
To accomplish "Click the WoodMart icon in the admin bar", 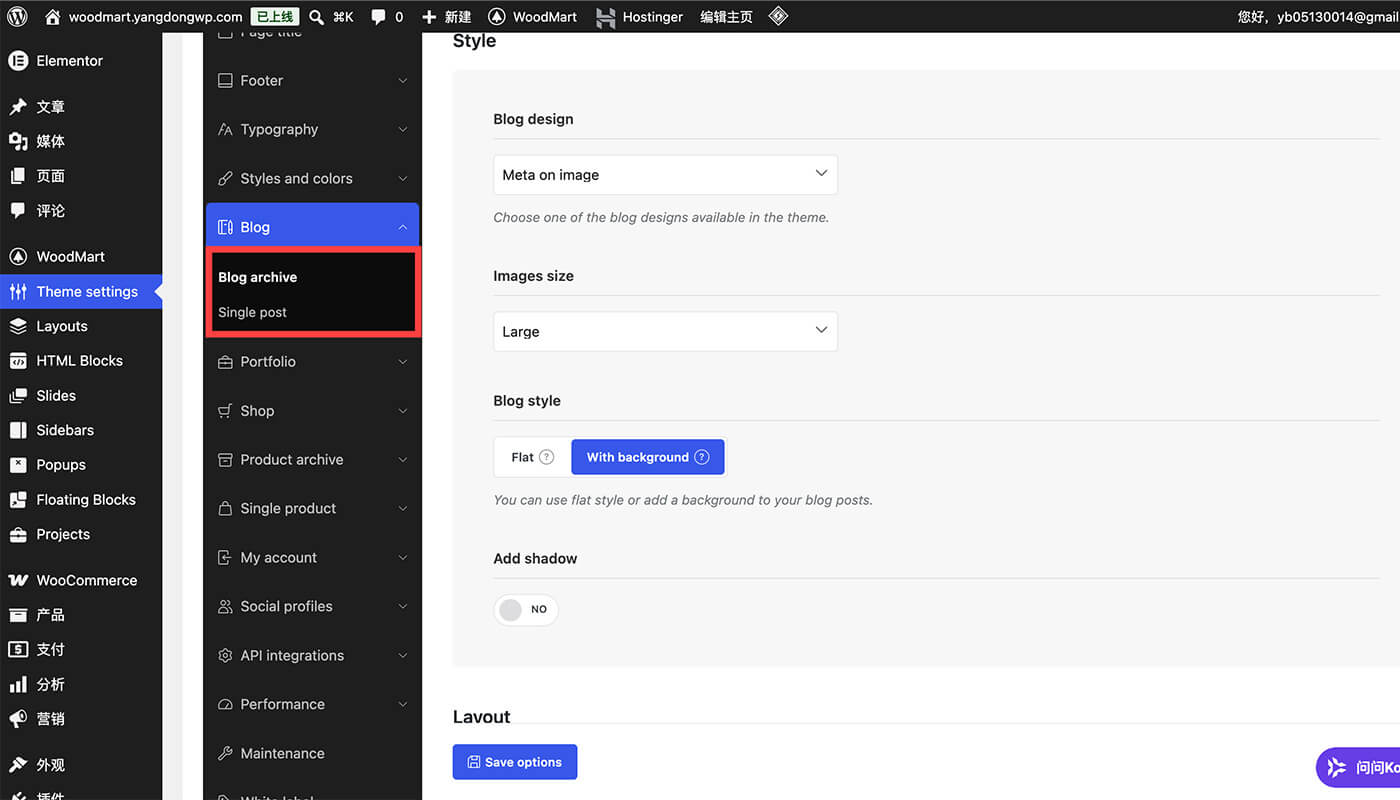I will tap(496, 16).
